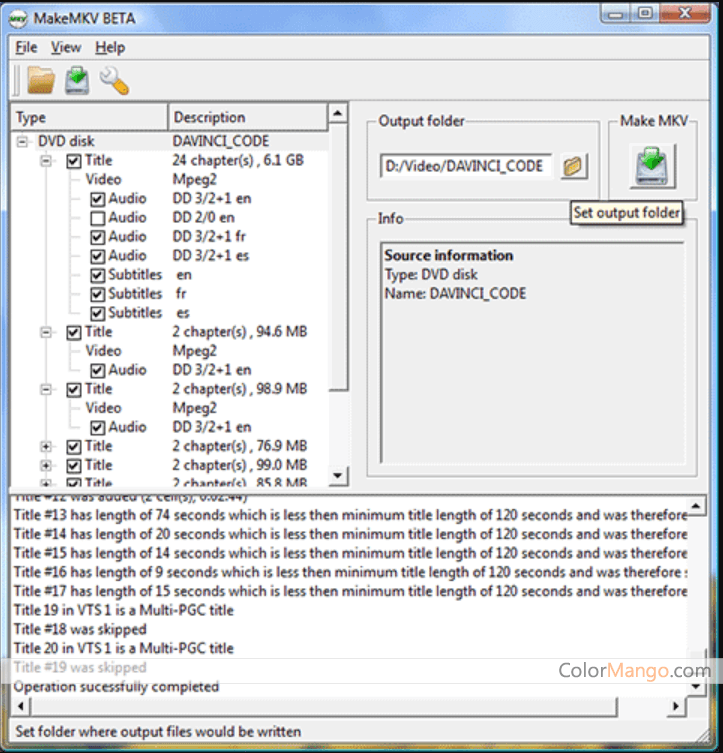723x753 pixels.
Task: Start conversion with the Make MKV button
Action: click(653, 166)
